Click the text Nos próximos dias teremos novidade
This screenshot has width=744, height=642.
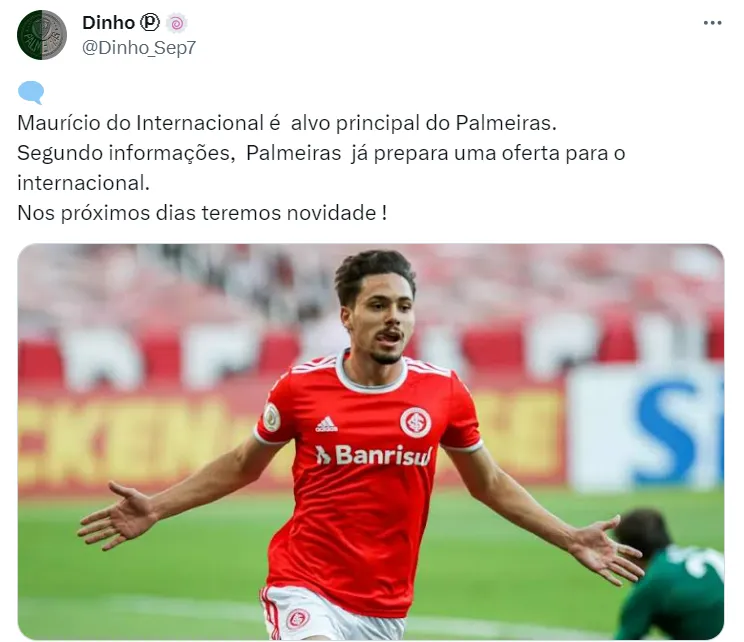pos(202,213)
